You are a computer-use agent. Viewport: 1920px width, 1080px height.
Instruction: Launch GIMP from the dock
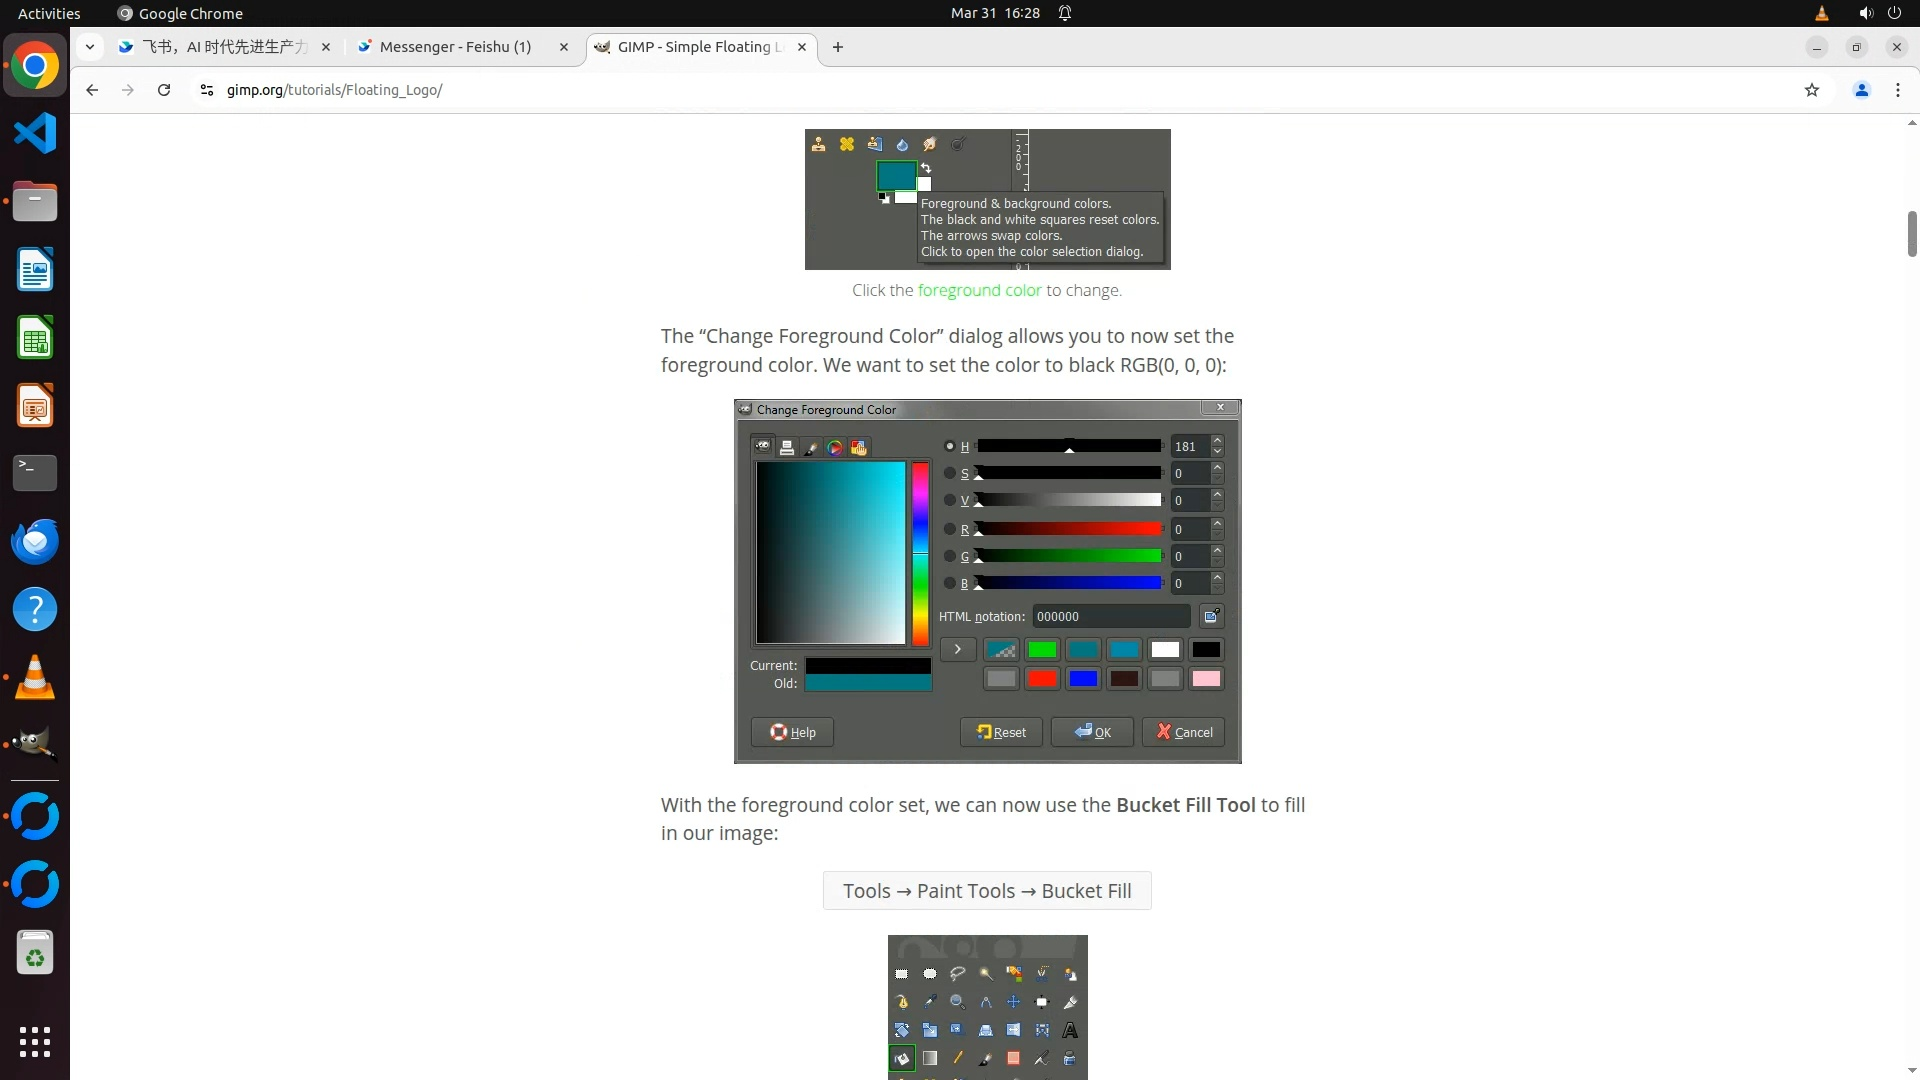point(35,745)
